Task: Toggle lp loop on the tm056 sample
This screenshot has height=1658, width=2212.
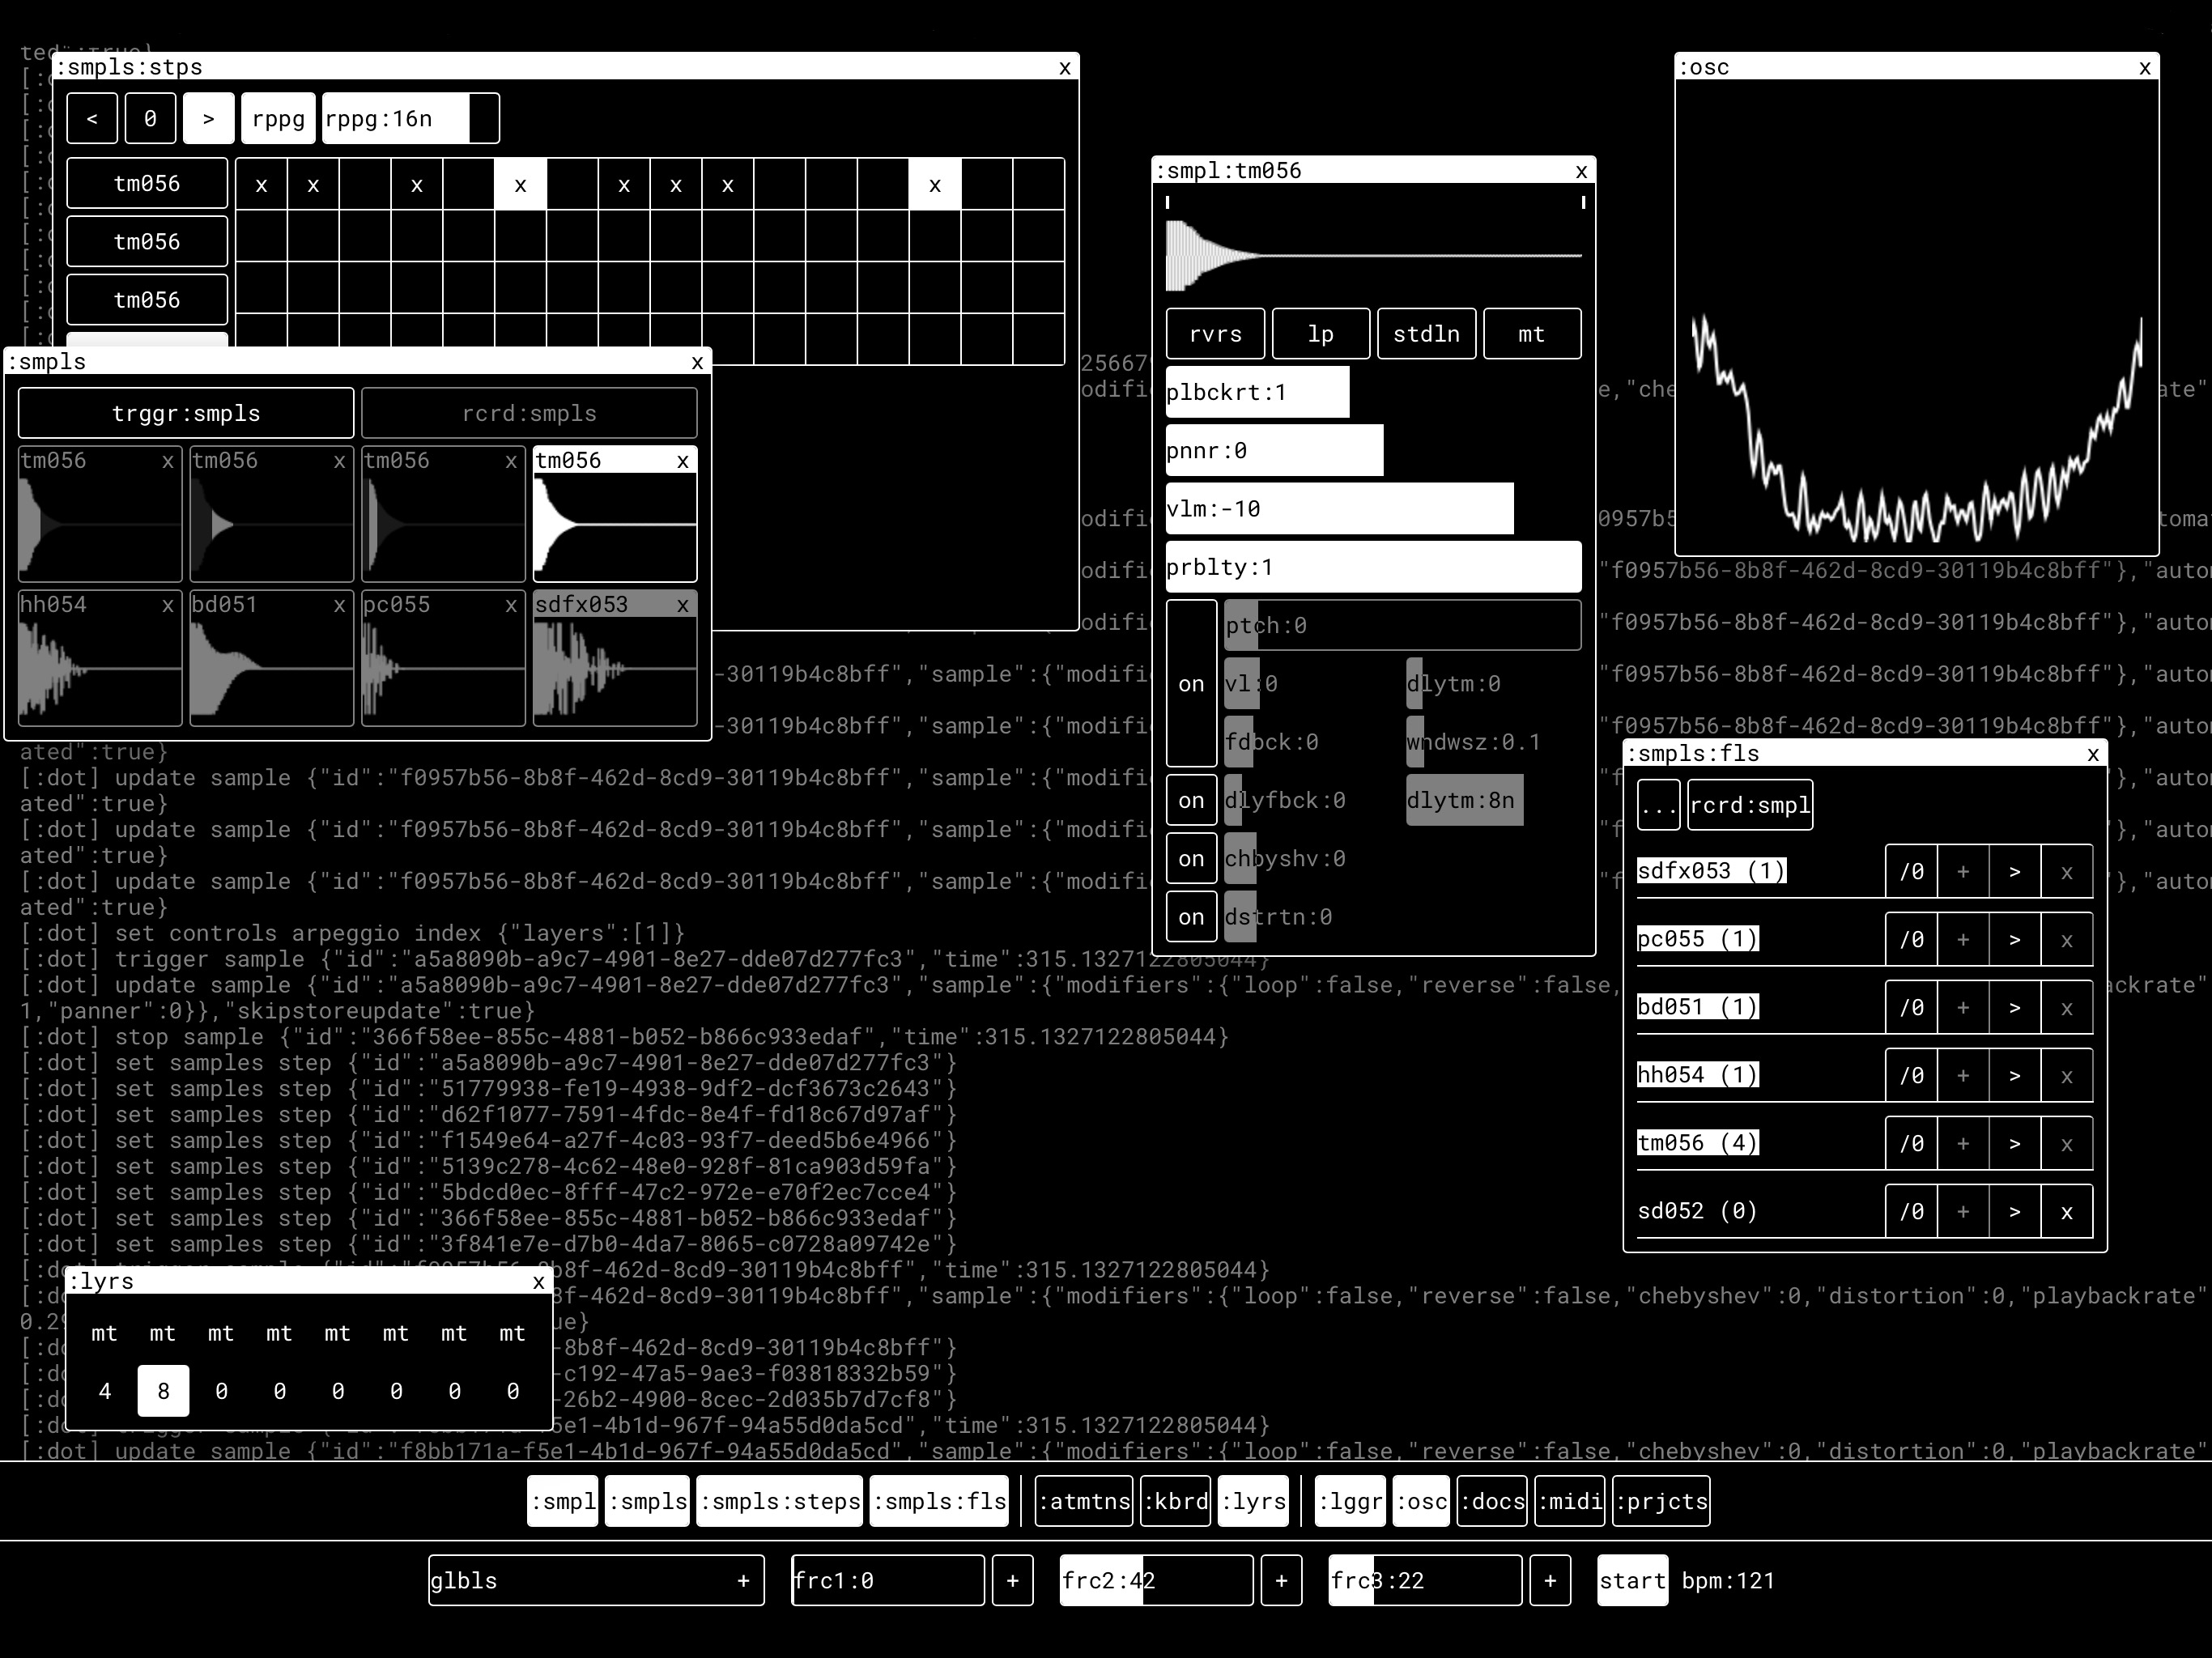Action: pyautogui.click(x=1321, y=334)
